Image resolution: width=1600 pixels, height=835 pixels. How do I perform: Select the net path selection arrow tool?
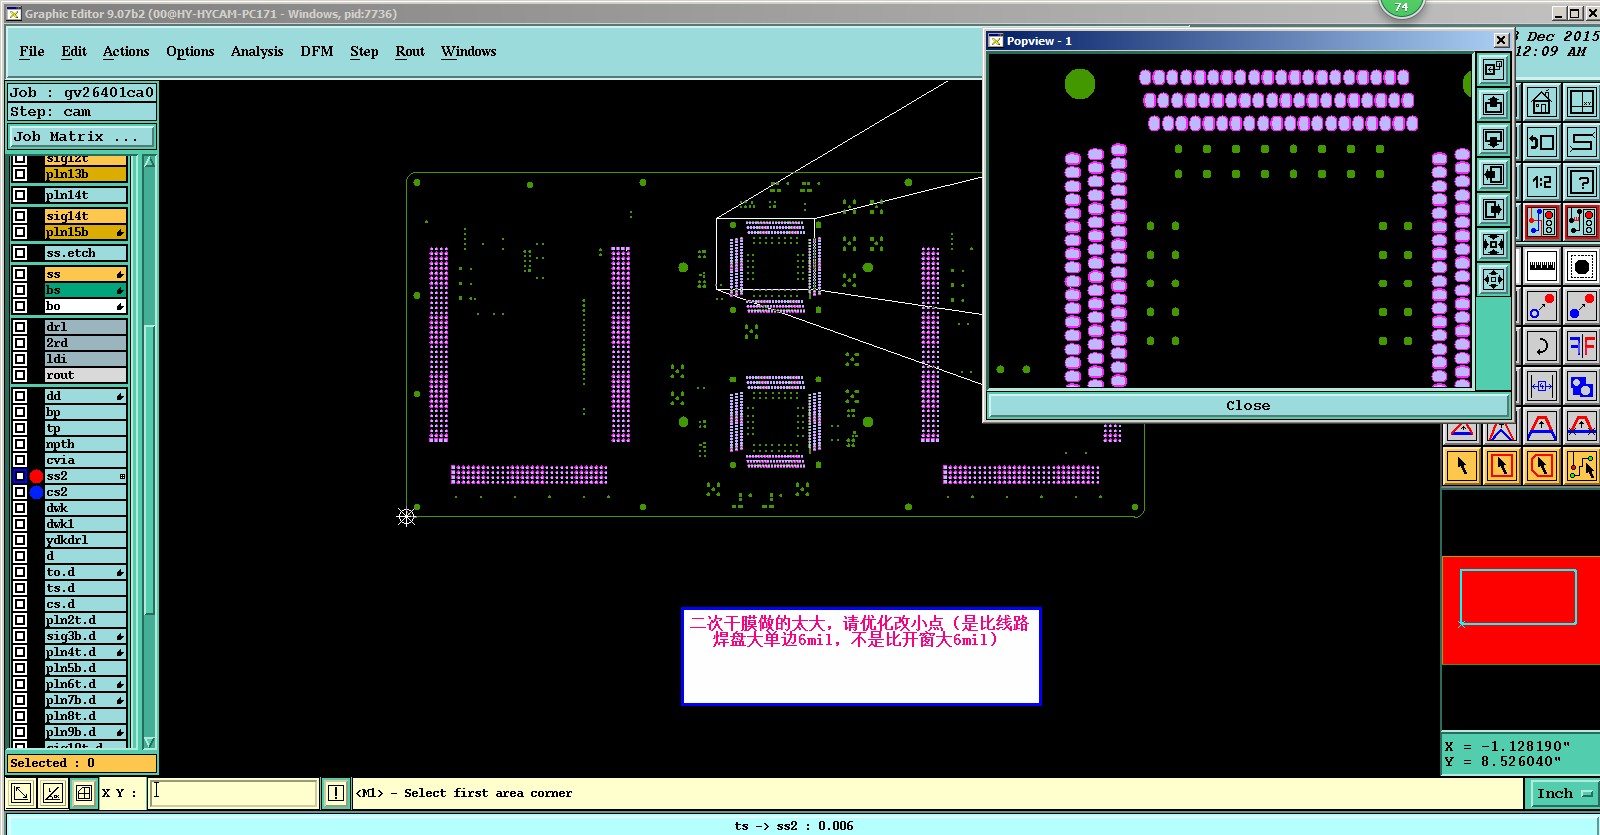pos(1581,465)
